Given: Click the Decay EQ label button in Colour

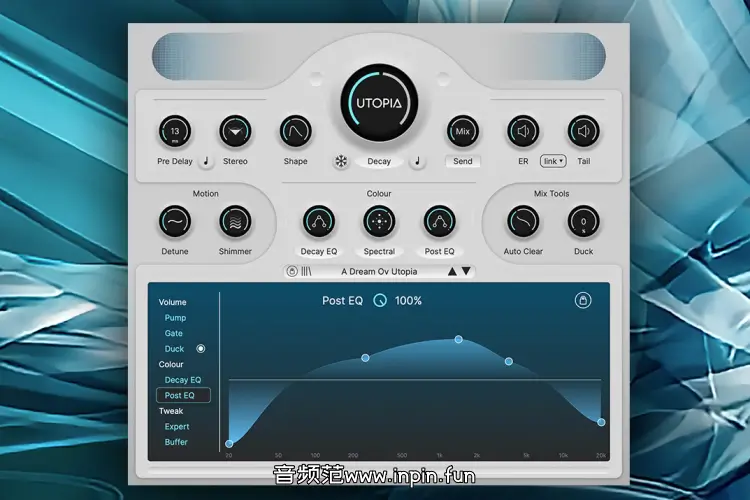Looking at the screenshot, I should click(319, 251).
